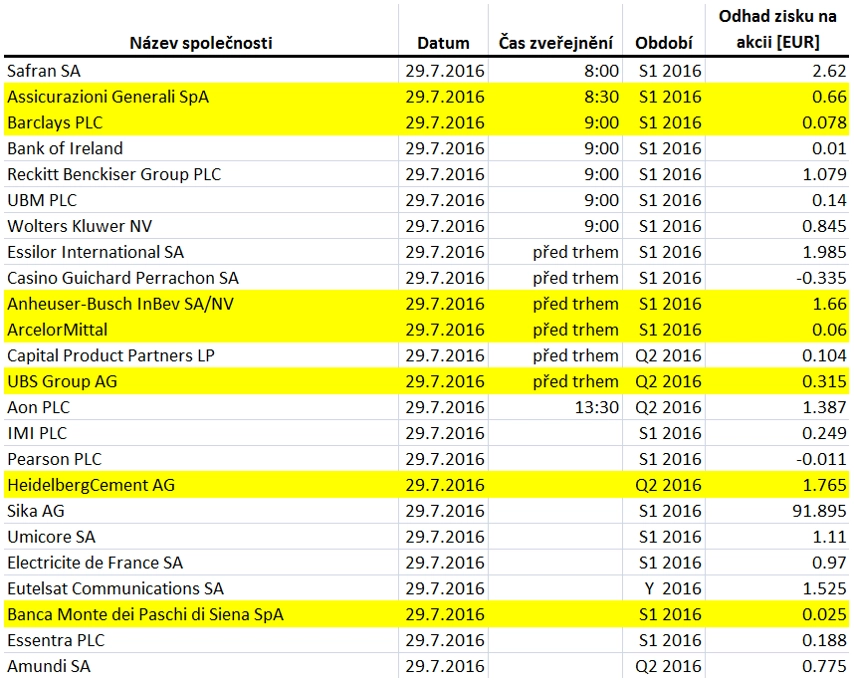The image size is (854, 683).
Task: Click the estimate value 1.765 for HeidelbergCement
Action: pos(825,485)
